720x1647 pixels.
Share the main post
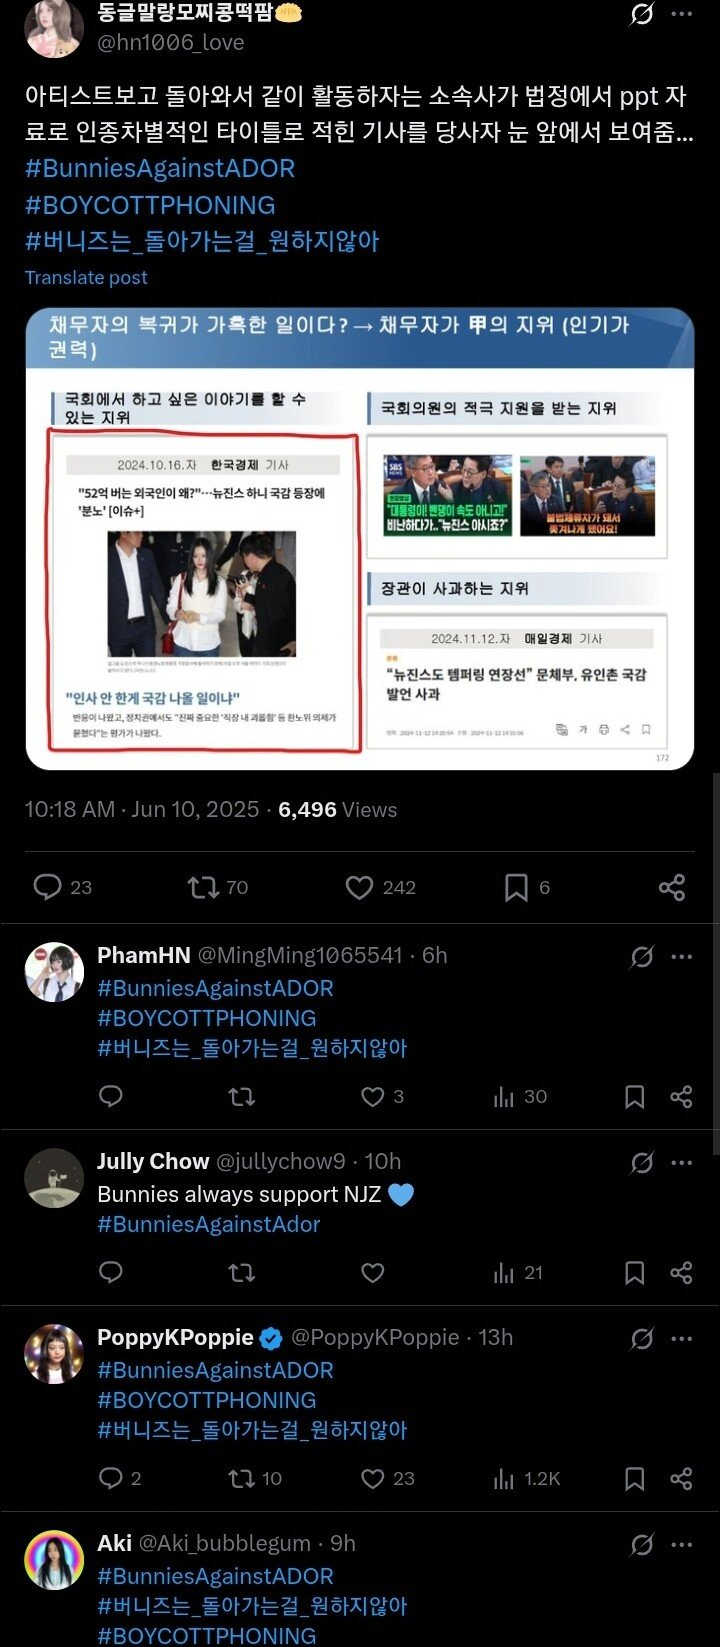pyautogui.click(x=672, y=887)
